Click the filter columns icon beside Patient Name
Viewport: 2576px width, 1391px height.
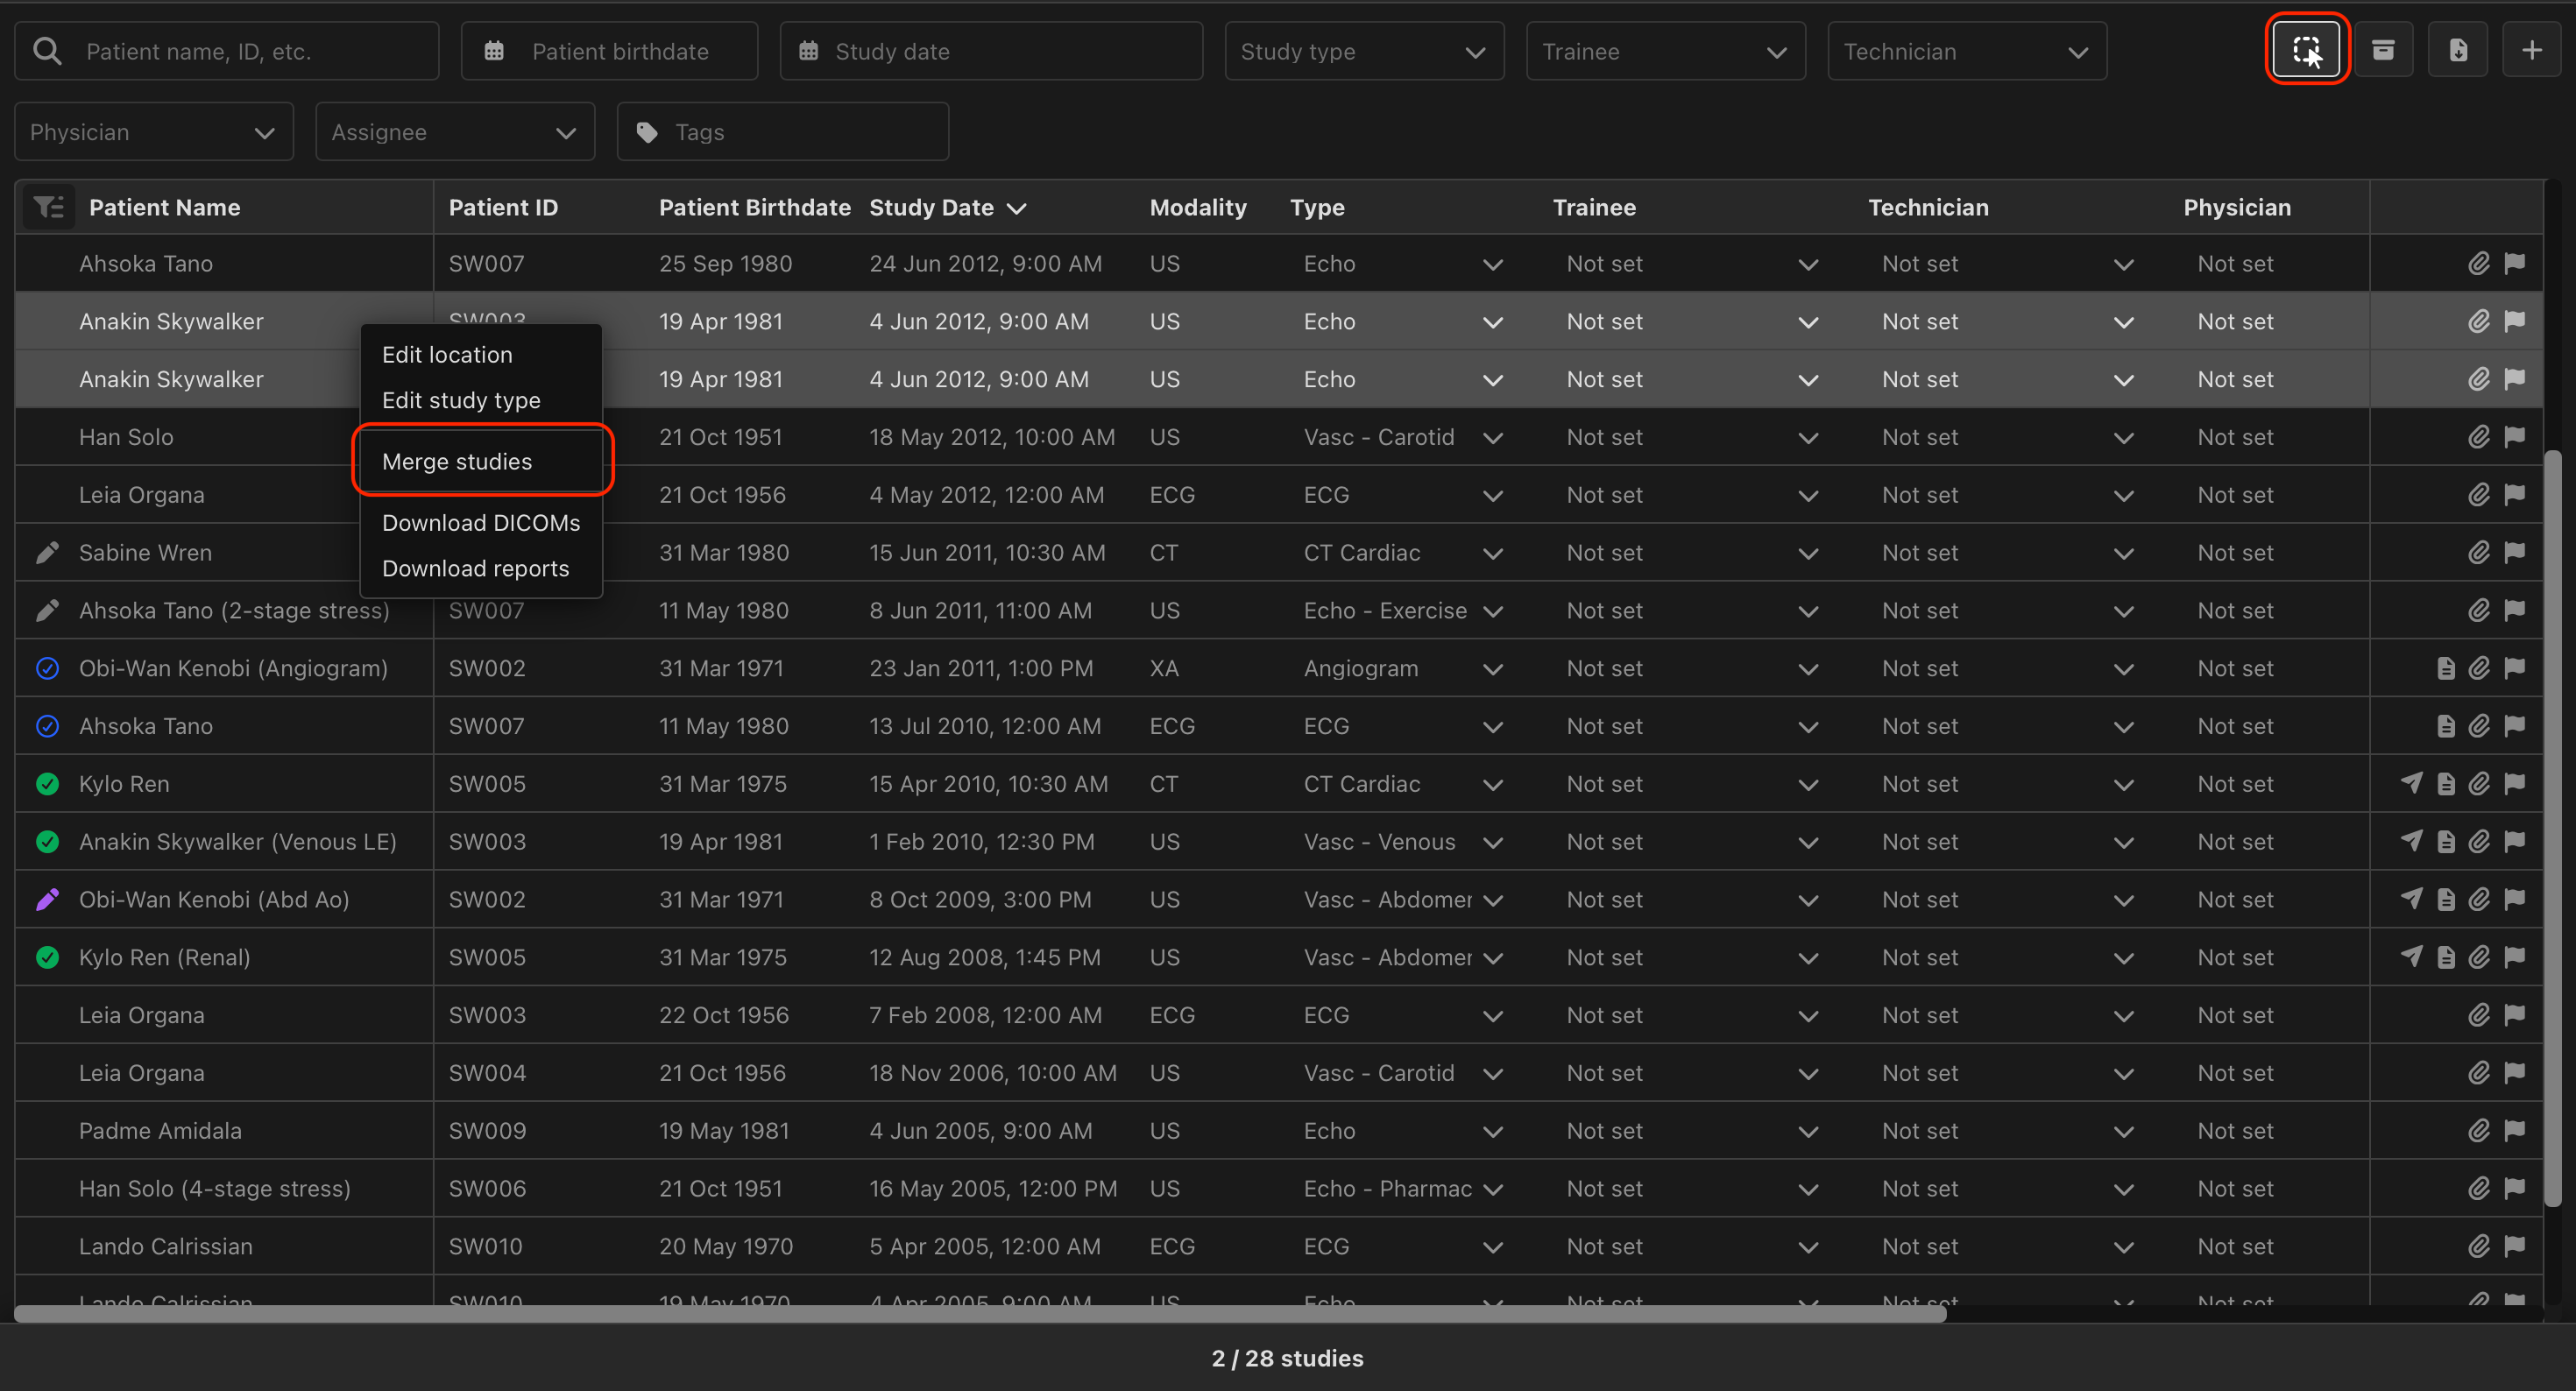48,207
